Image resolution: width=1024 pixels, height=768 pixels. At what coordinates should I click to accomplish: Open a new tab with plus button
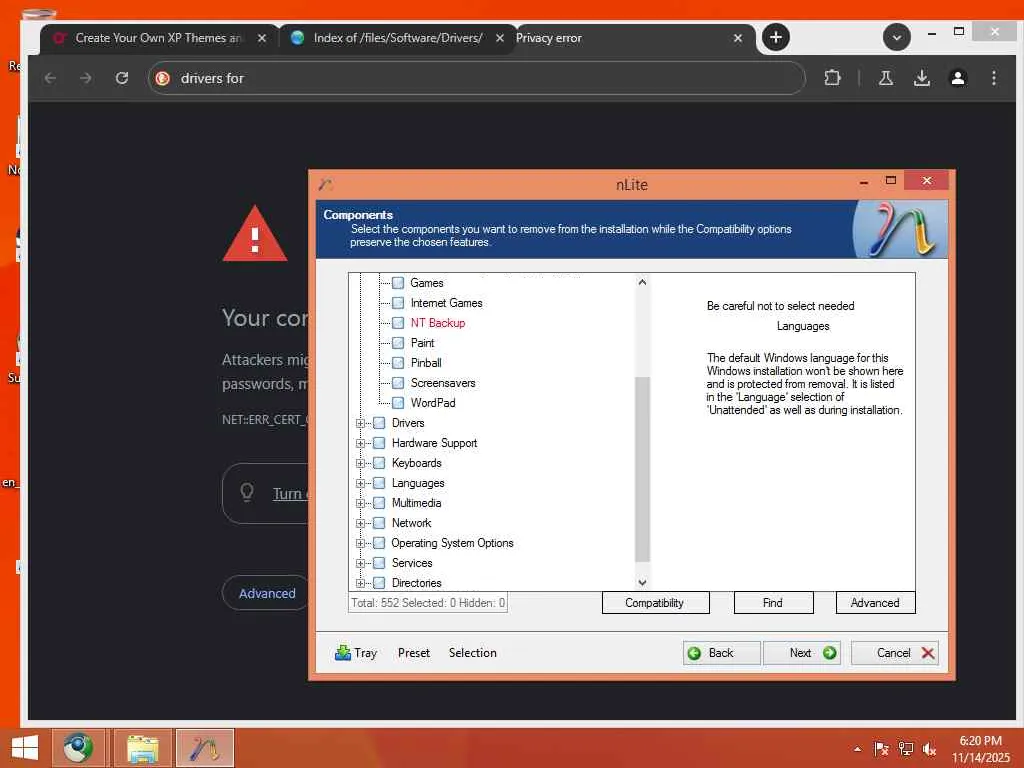point(775,37)
